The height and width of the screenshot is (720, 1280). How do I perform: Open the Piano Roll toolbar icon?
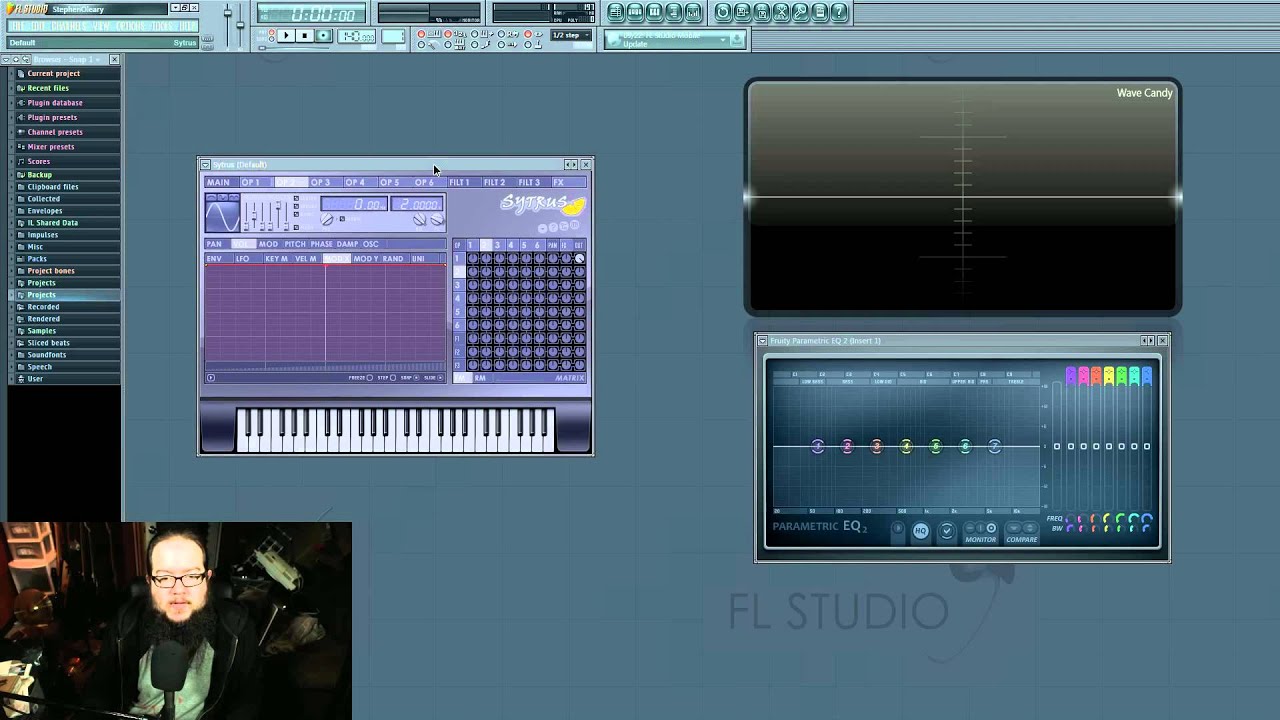click(654, 12)
